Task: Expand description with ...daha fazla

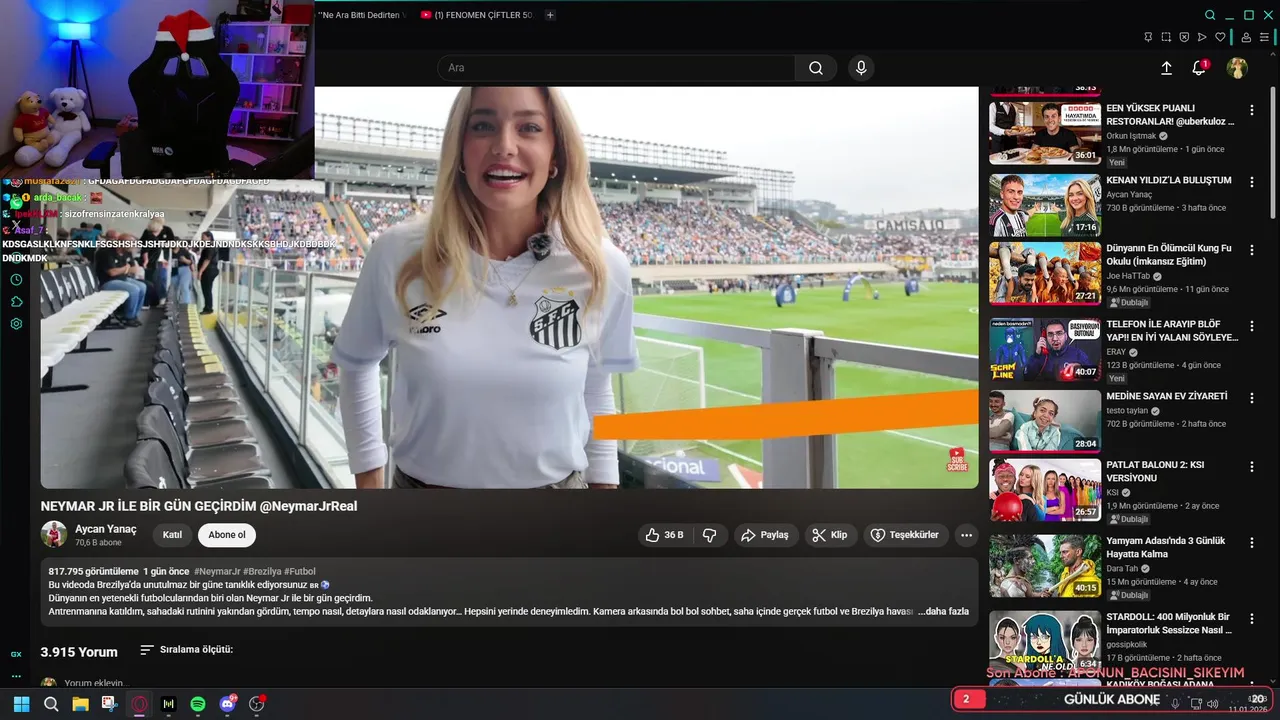Action: (x=944, y=611)
